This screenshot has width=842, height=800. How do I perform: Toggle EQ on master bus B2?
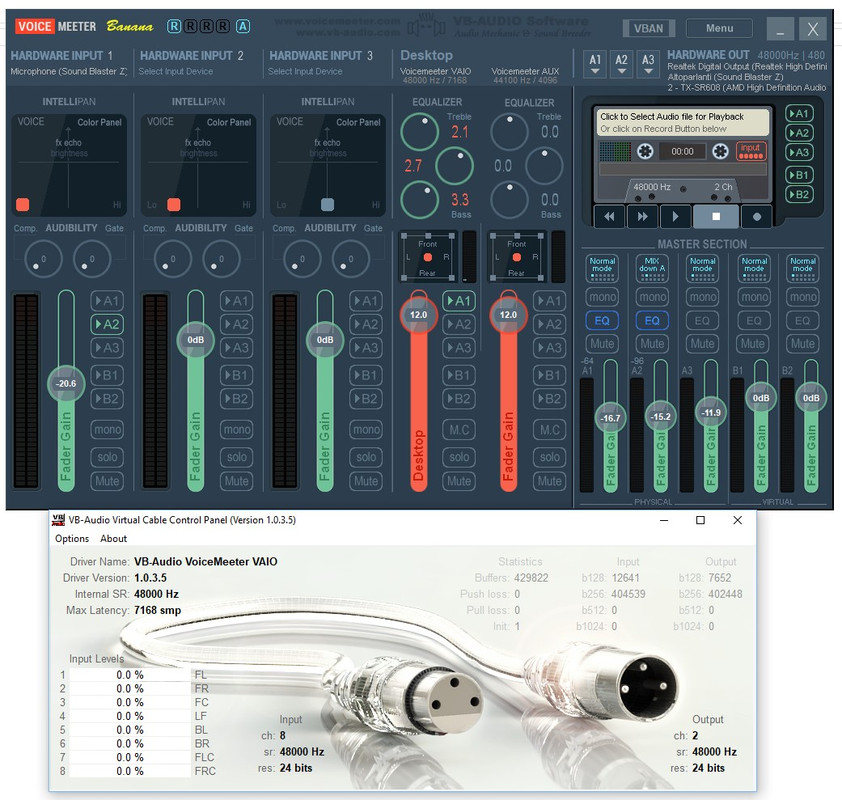(x=802, y=321)
